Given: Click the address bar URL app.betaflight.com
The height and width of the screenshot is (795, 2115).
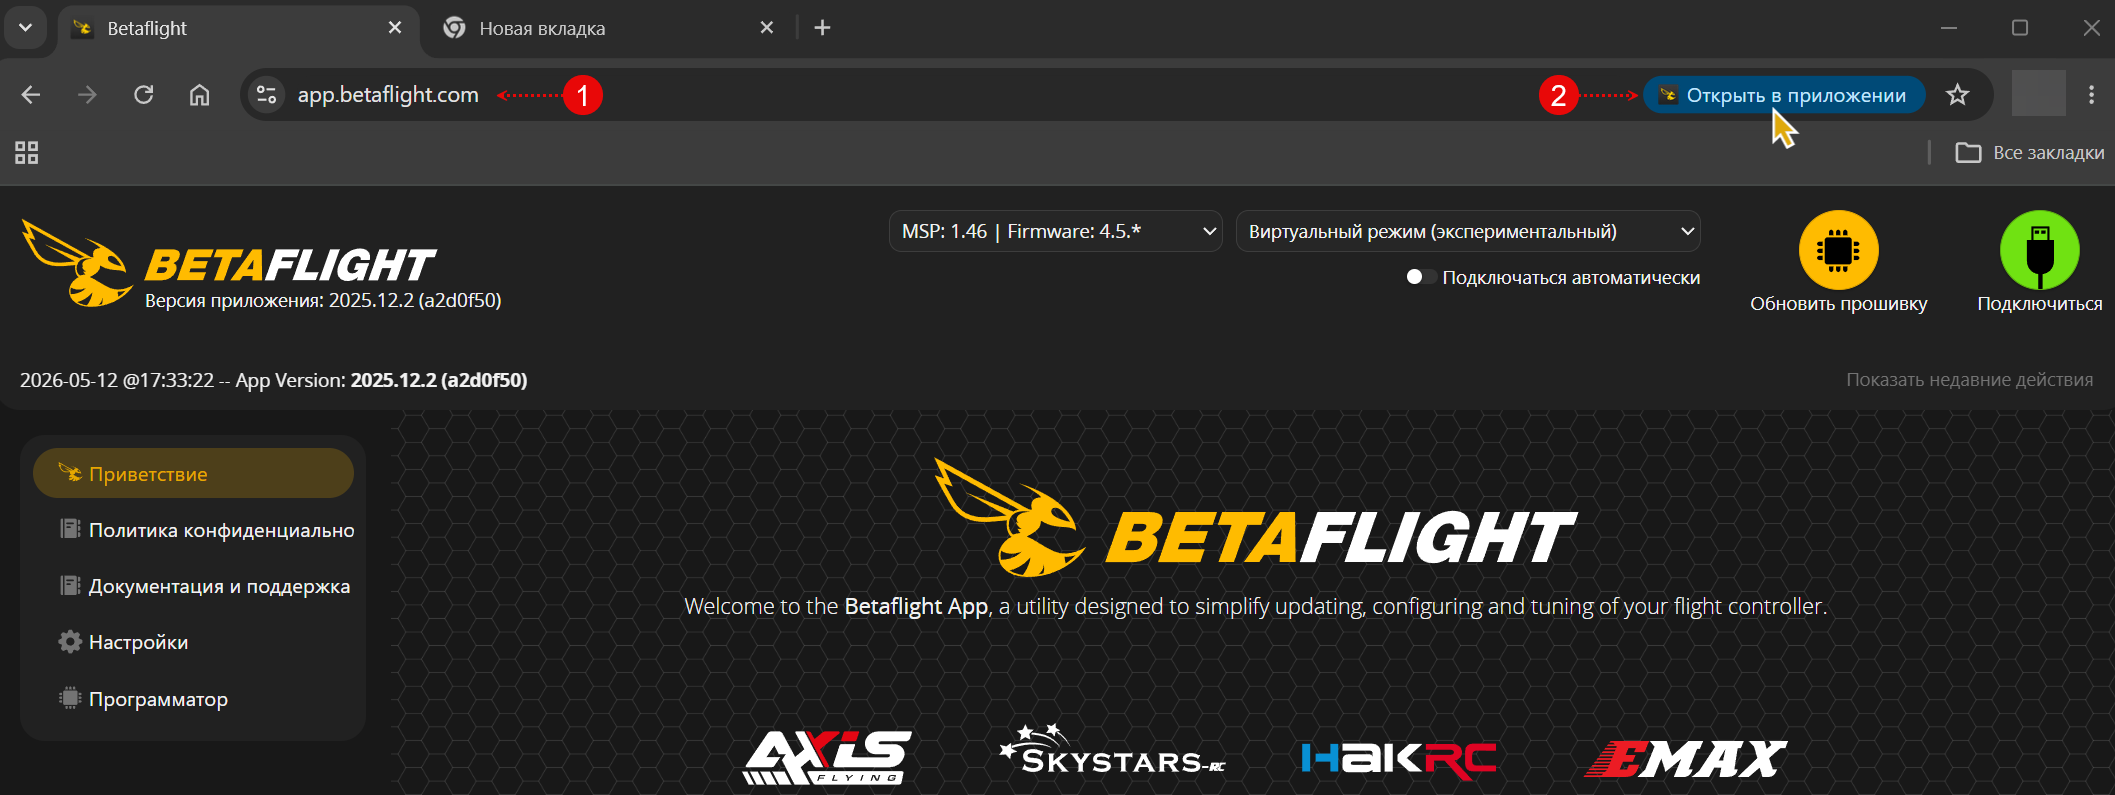Looking at the screenshot, I should pos(388,95).
